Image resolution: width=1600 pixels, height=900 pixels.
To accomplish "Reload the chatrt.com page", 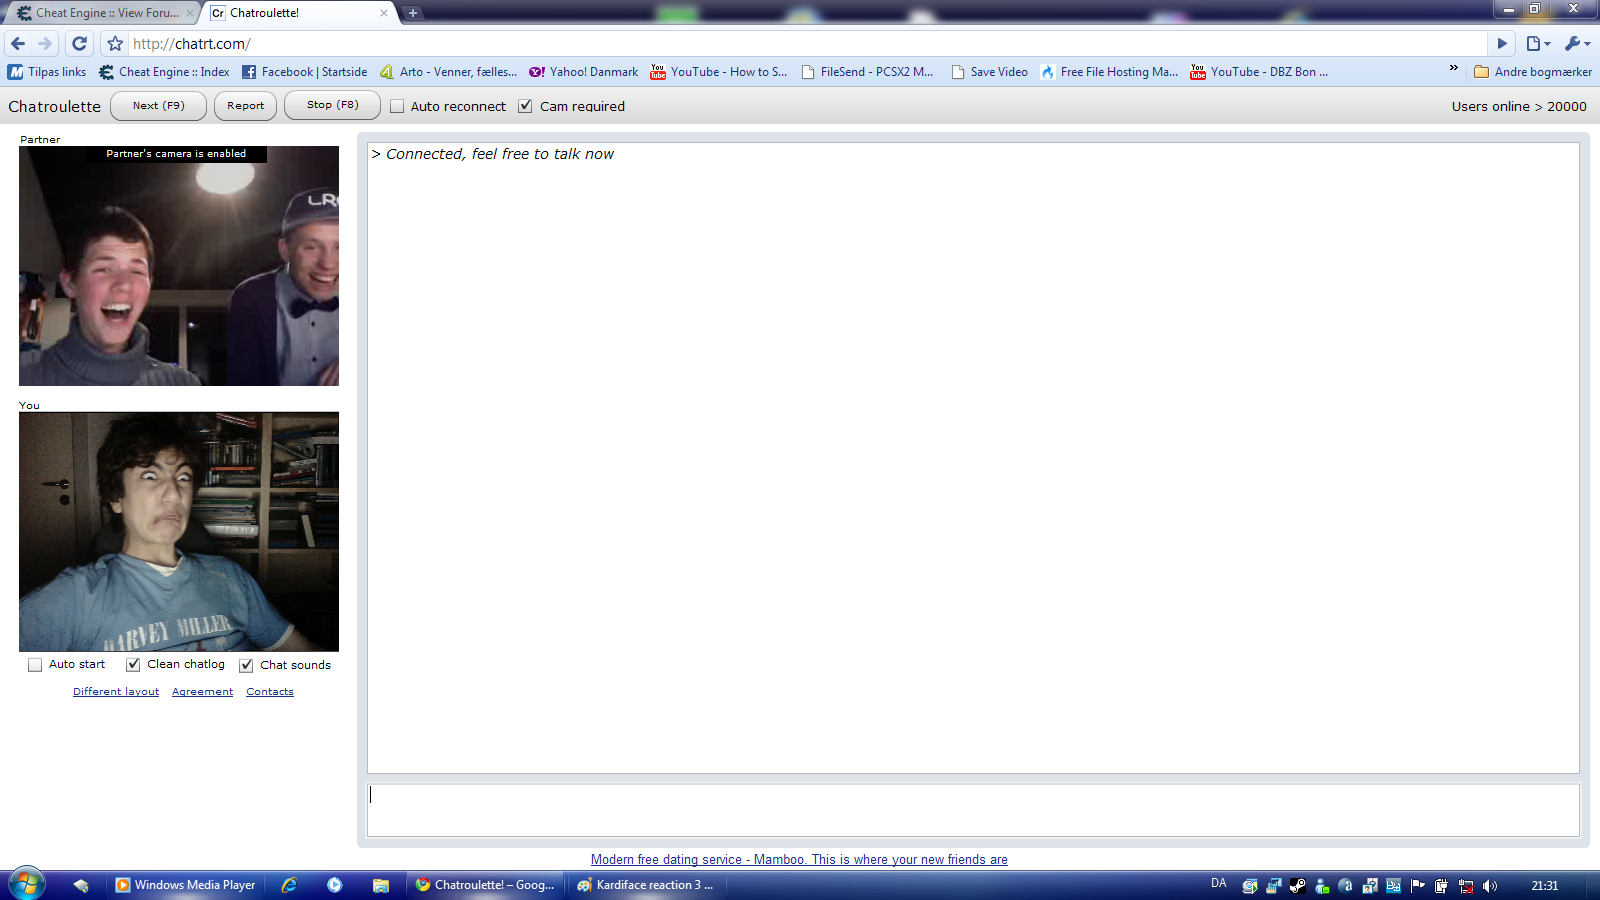I will [80, 43].
